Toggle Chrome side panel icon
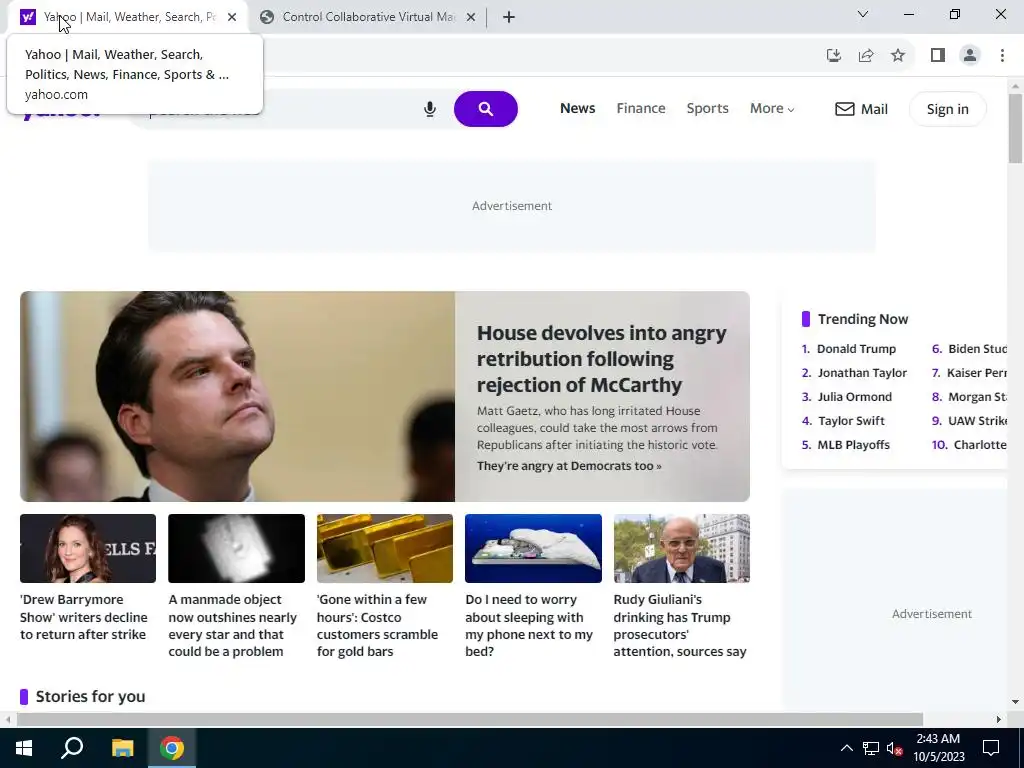Image resolution: width=1024 pixels, height=768 pixels. click(x=938, y=56)
